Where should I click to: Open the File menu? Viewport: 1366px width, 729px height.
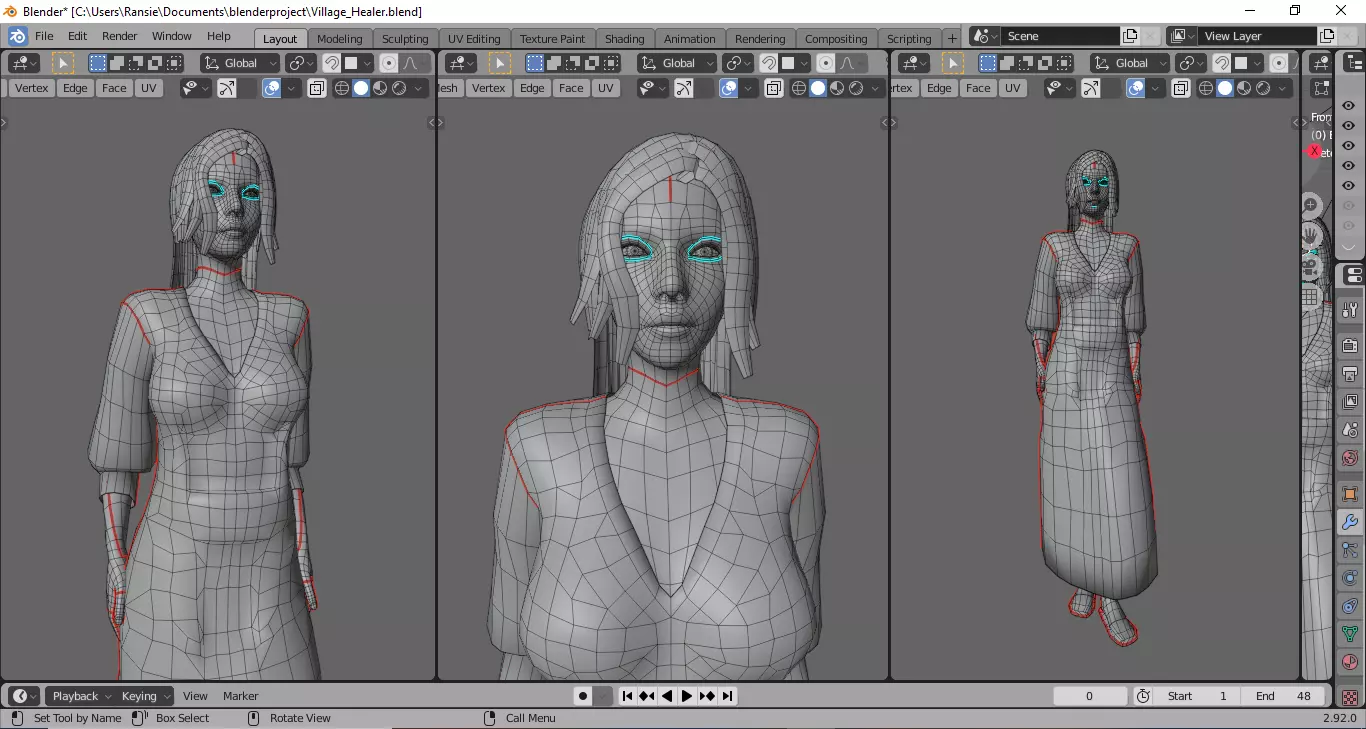point(44,36)
